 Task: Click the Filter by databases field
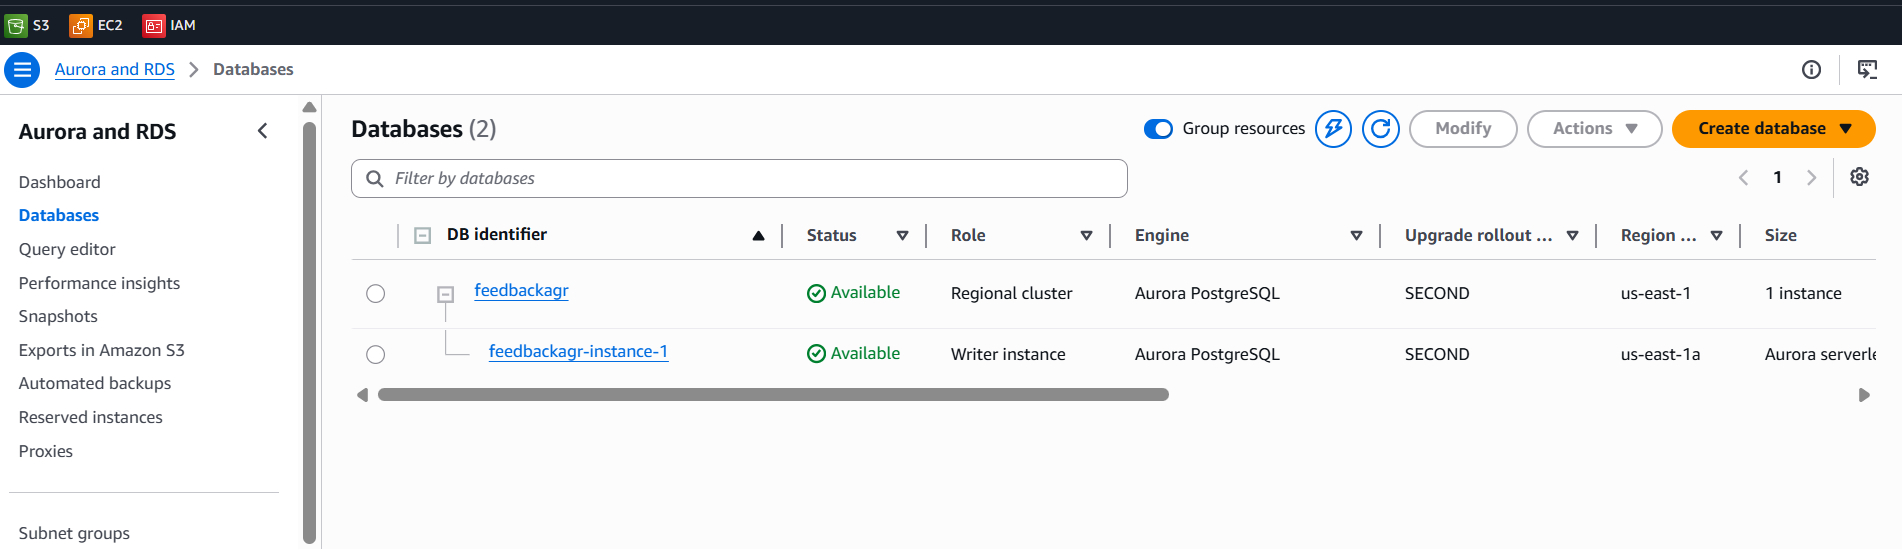(x=739, y=179)
